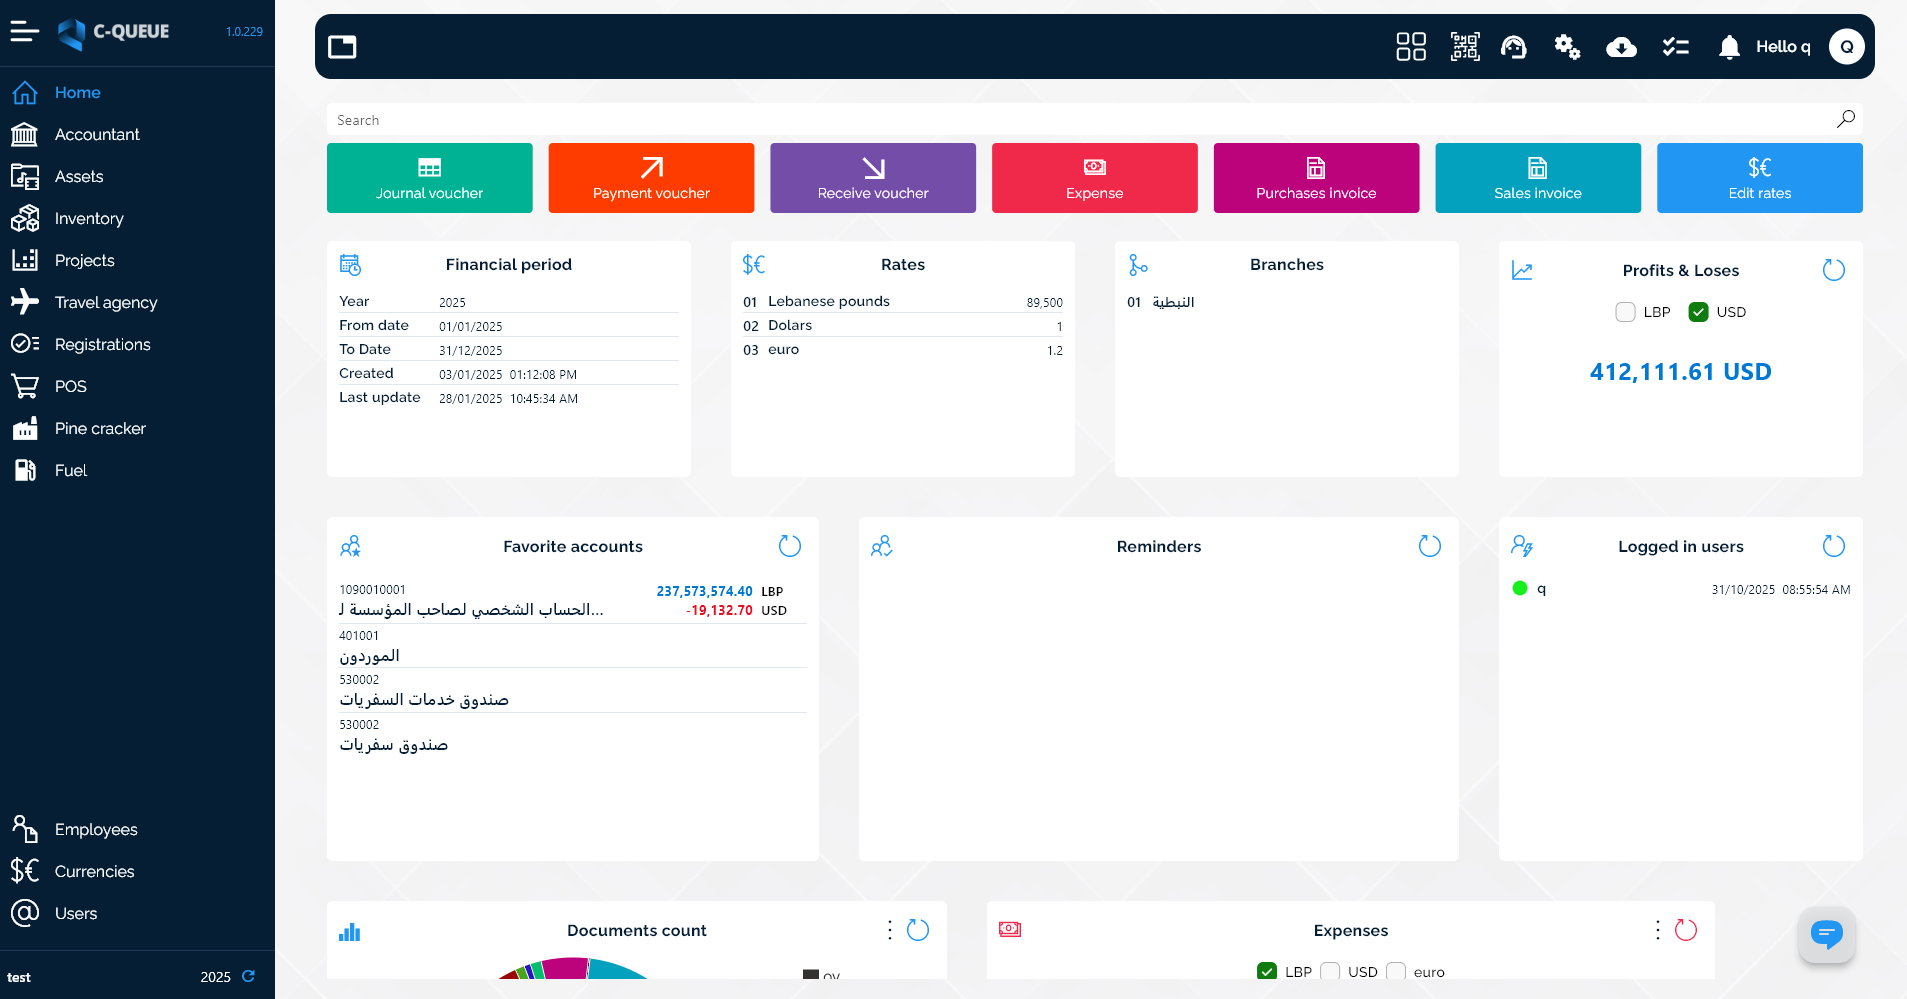
Task: Refresh the Profits & Loses card
Action: (1833, 270)
